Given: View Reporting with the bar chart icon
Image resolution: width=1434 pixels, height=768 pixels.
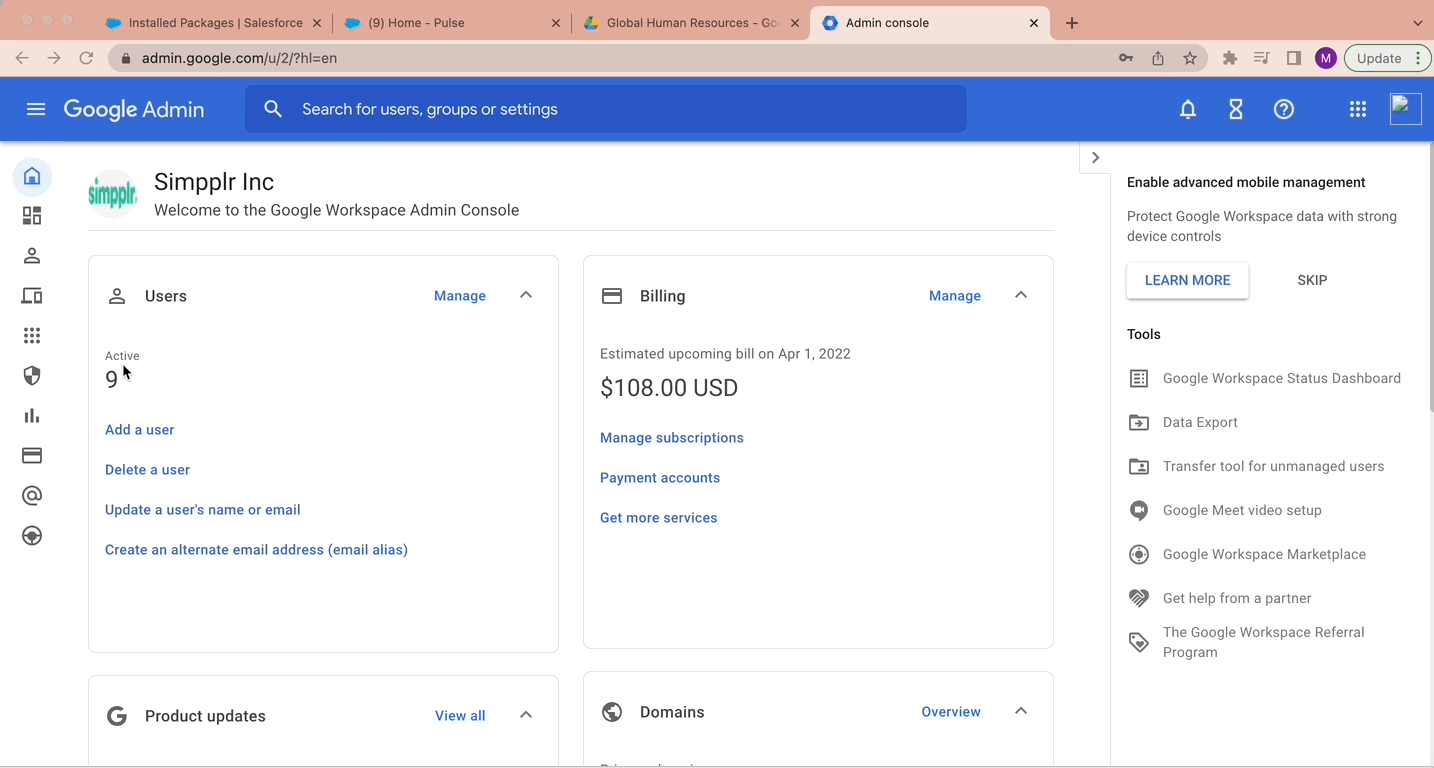Looking at the screenshot, I should point(32,415).
